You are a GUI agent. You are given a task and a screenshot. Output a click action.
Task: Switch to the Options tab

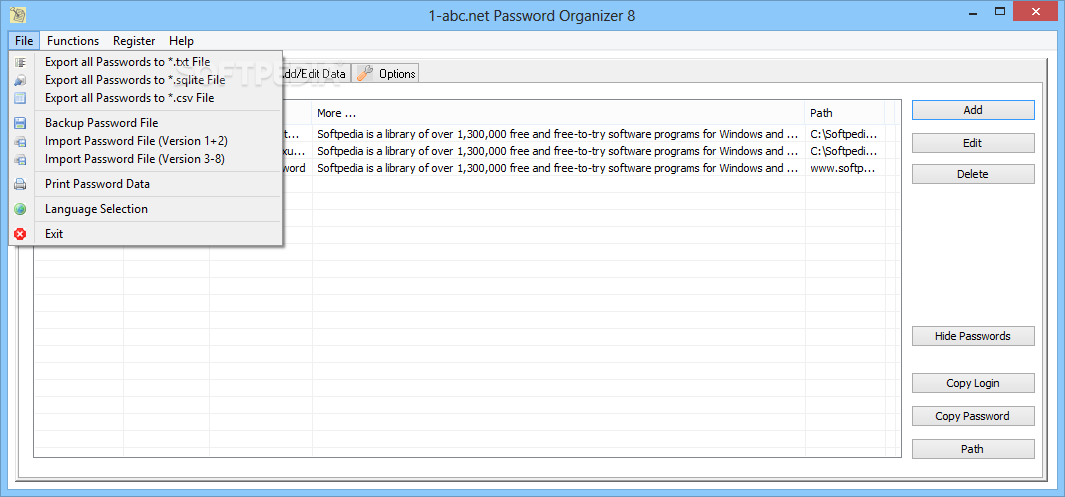tap(386, 73)
